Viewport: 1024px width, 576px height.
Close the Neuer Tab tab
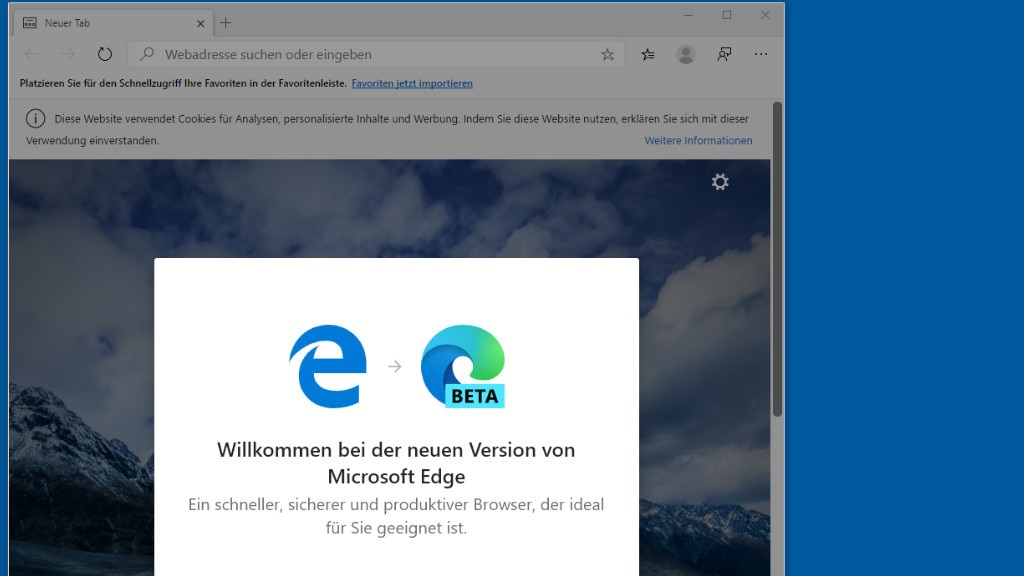tap(200, 24)
